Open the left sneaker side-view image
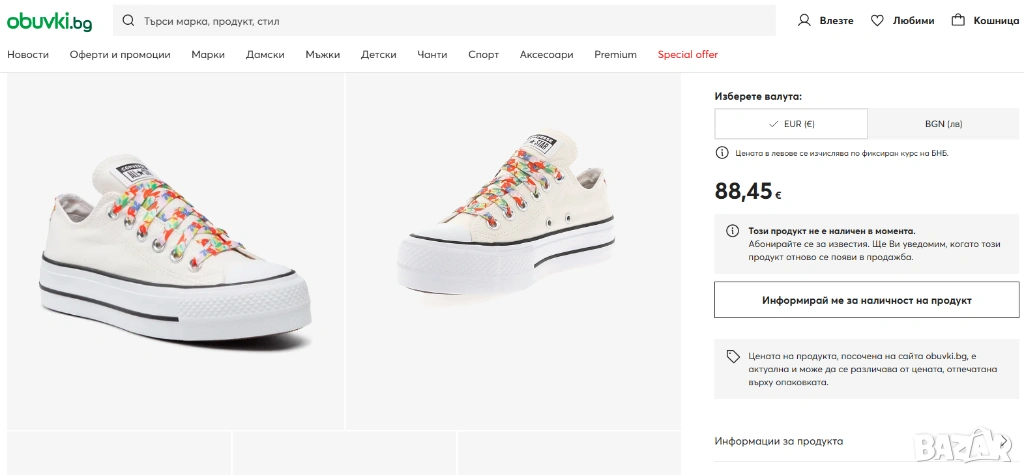This screenshot has height=475, width=1024. click(175, 252)
